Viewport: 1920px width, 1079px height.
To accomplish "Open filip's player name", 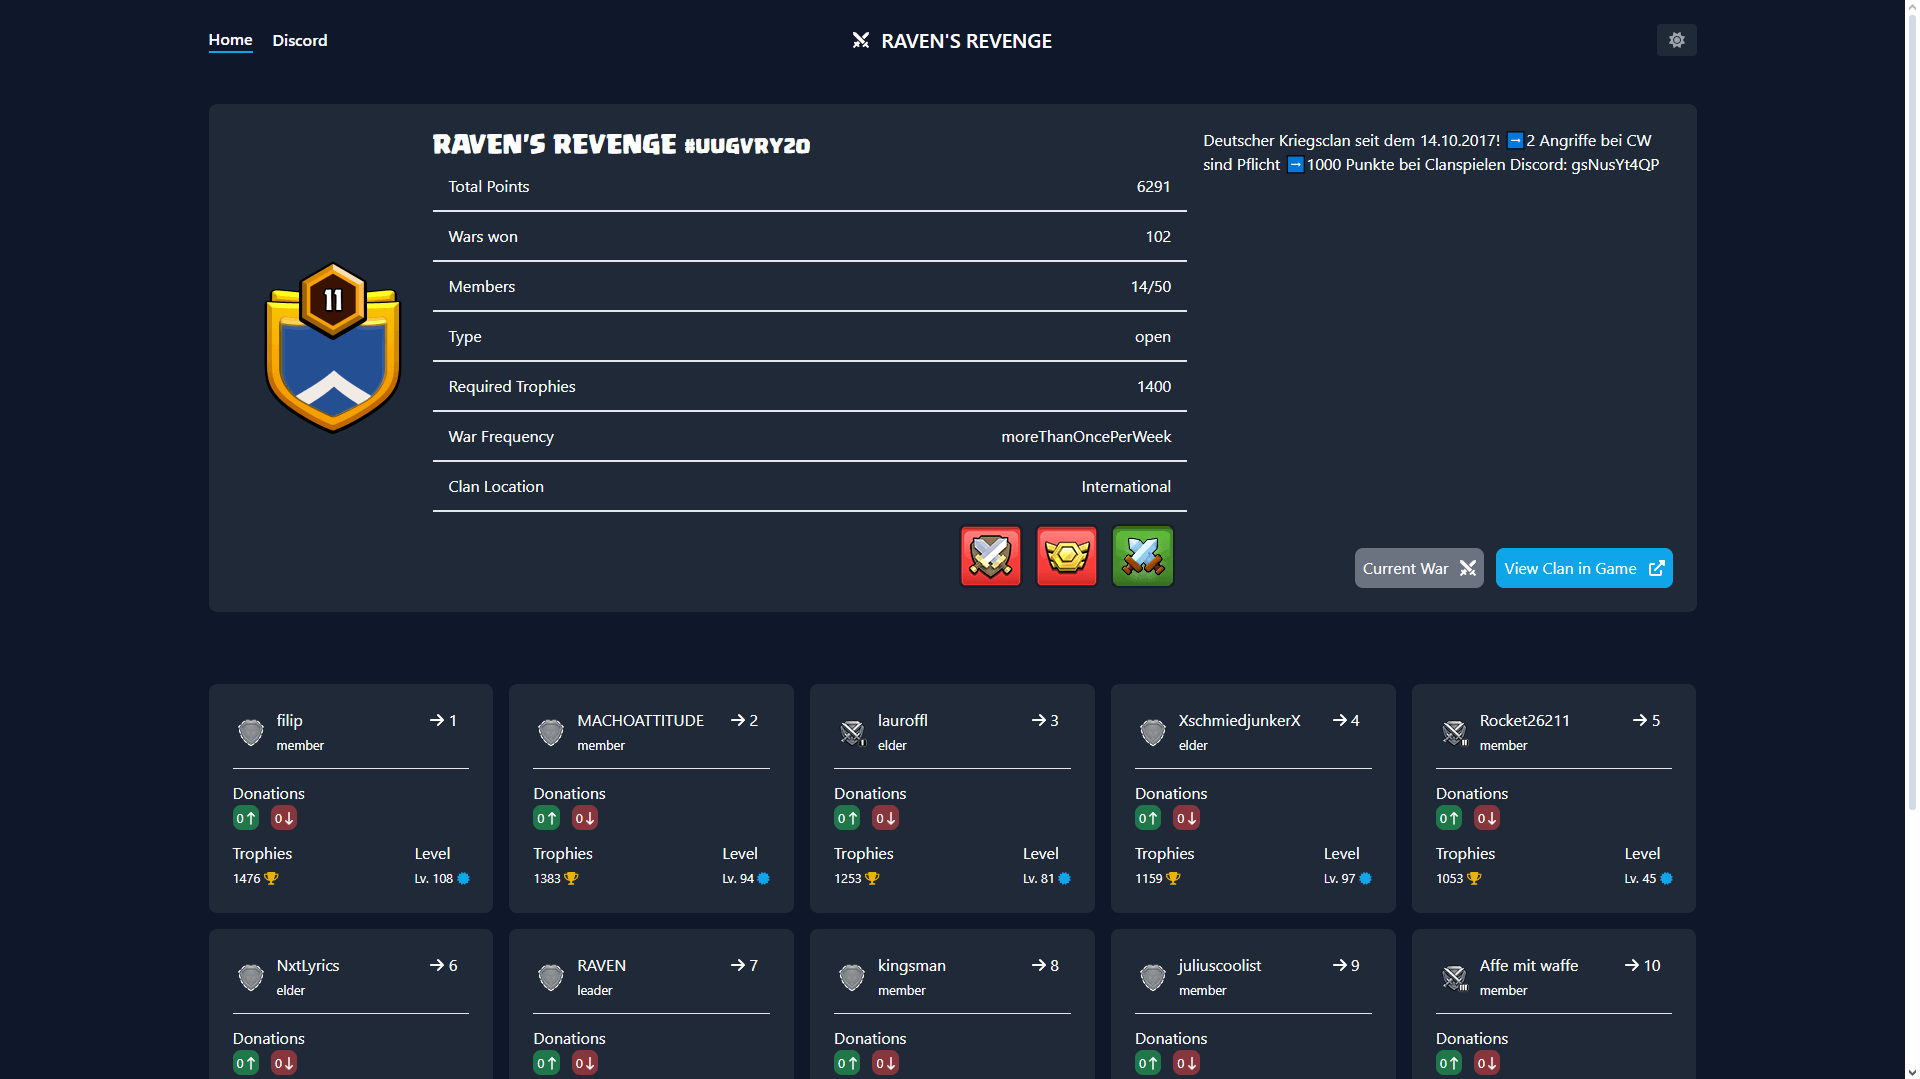I will click(289, 720).
